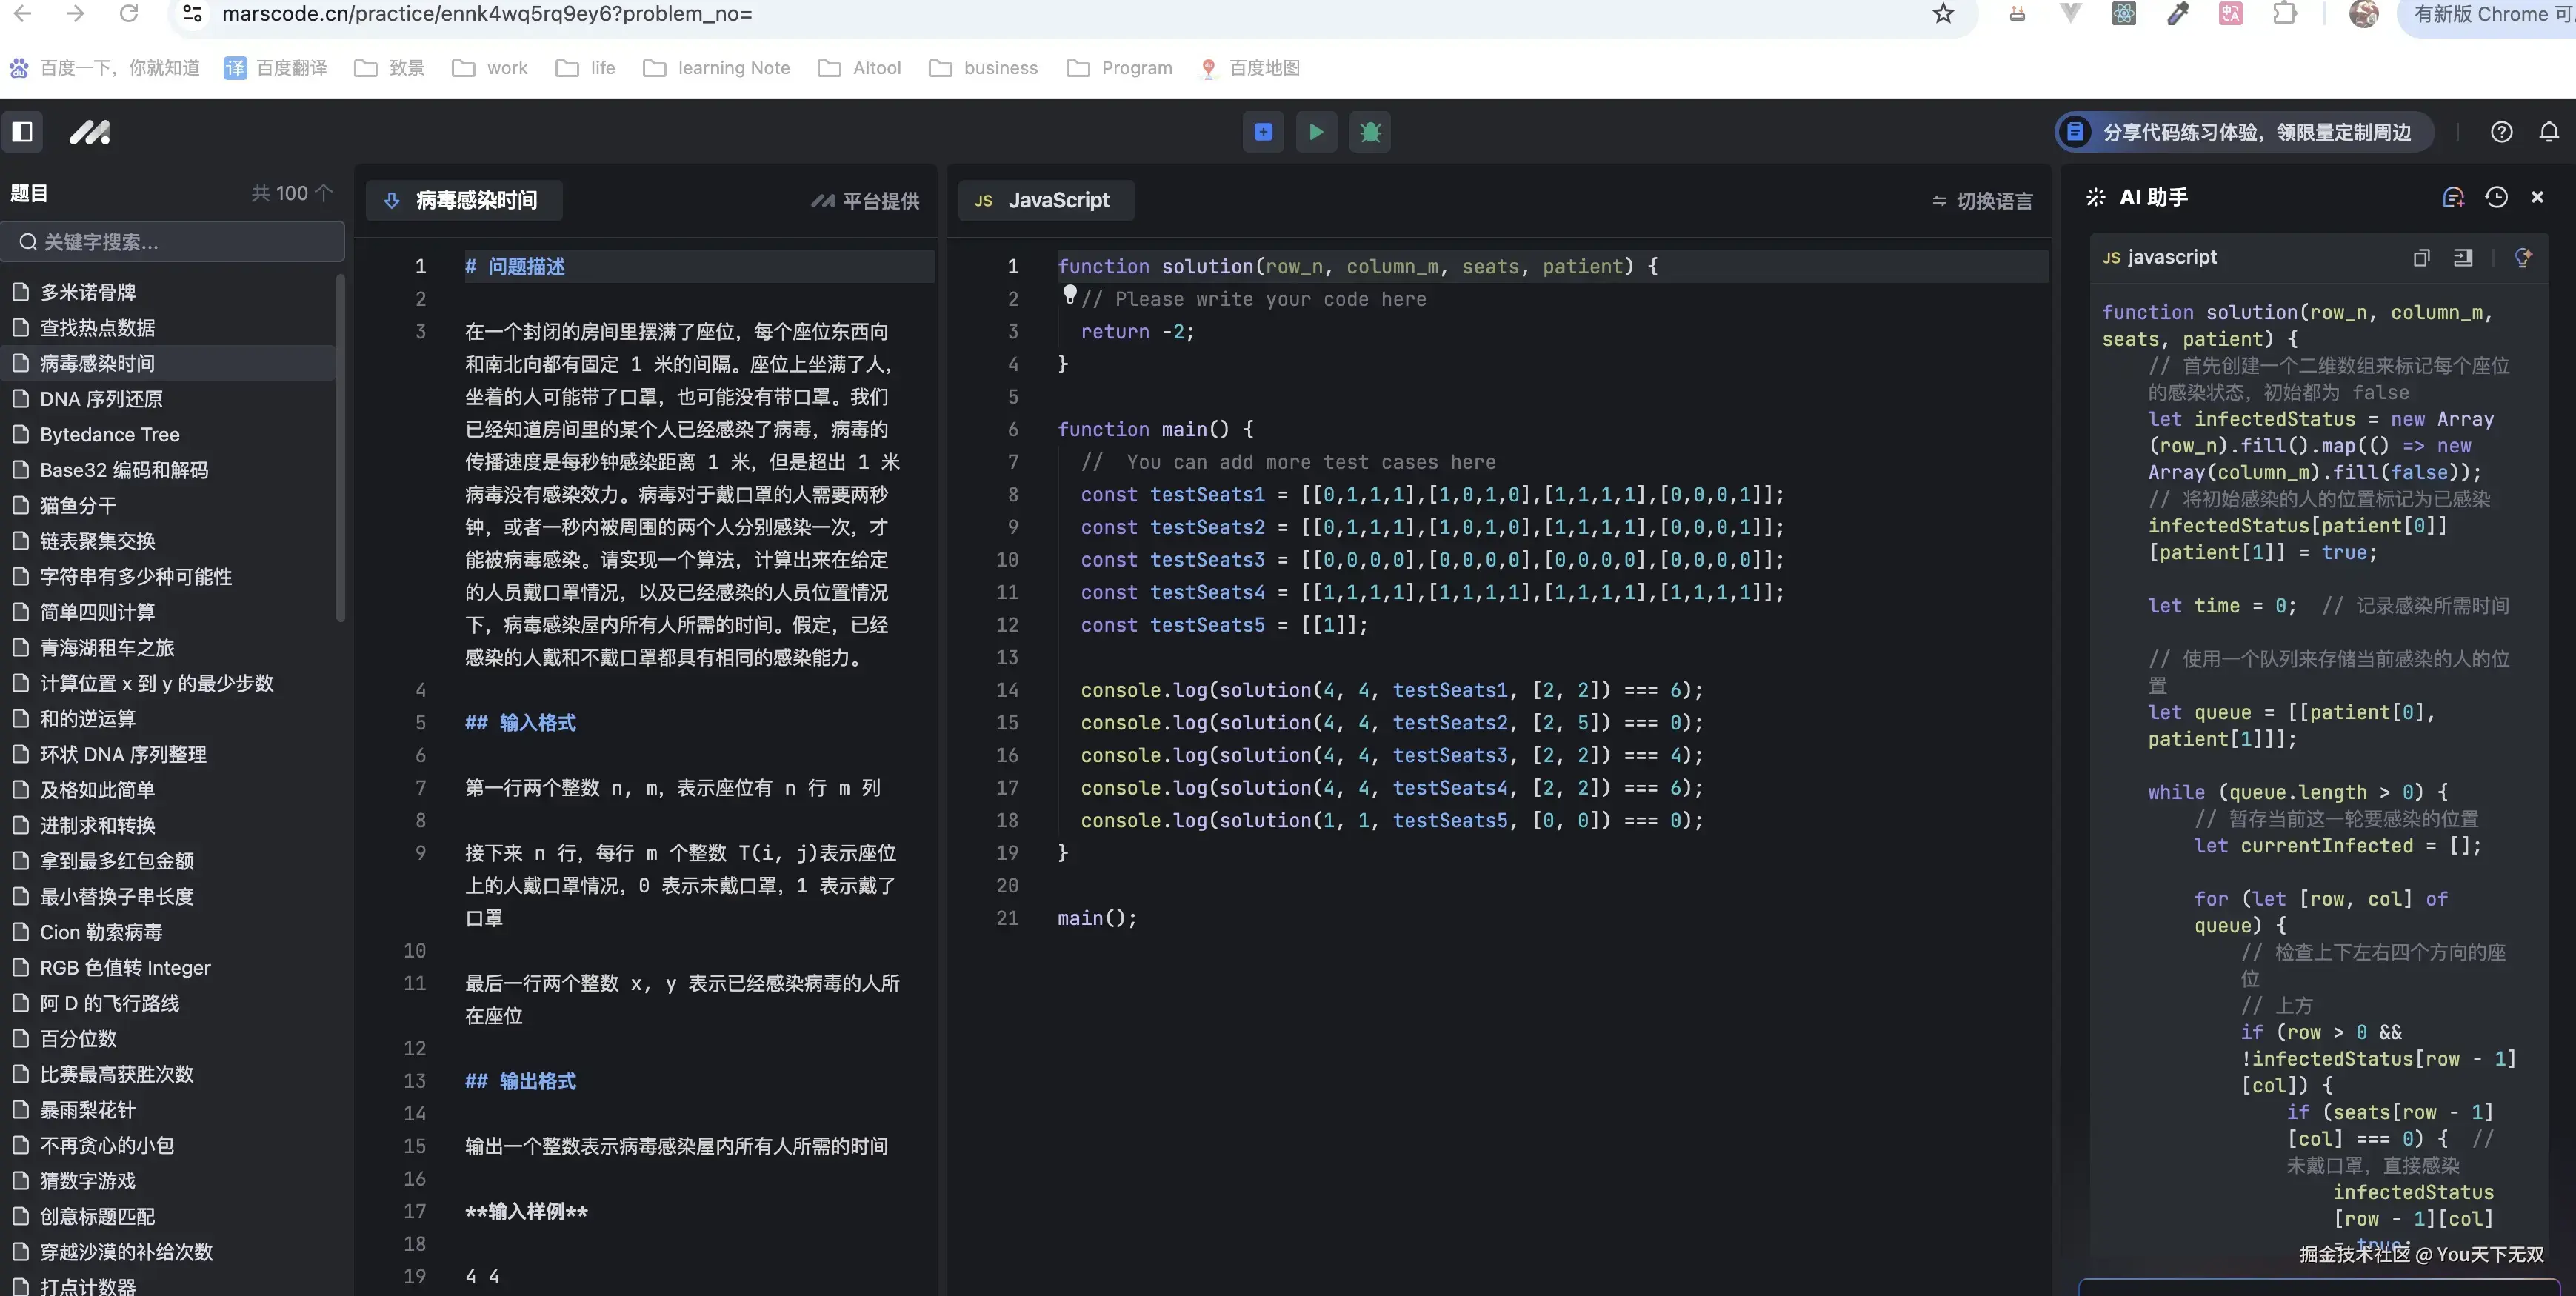Start new AI chat icon
2576x1296 pixels.
[x=2452, y=197]
